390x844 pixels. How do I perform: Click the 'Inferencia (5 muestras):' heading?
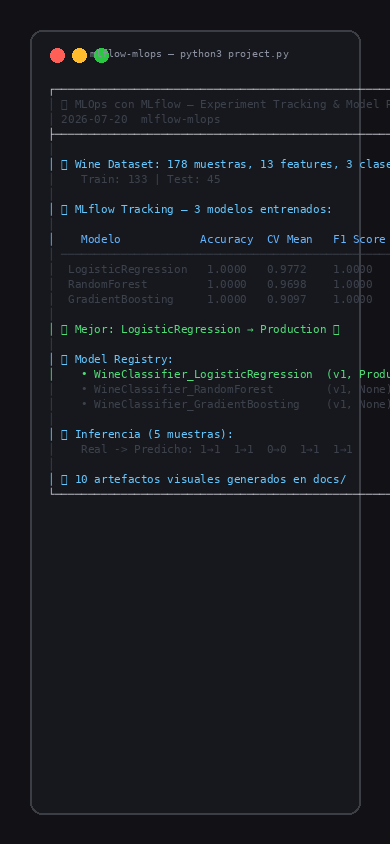pos(154,434)
